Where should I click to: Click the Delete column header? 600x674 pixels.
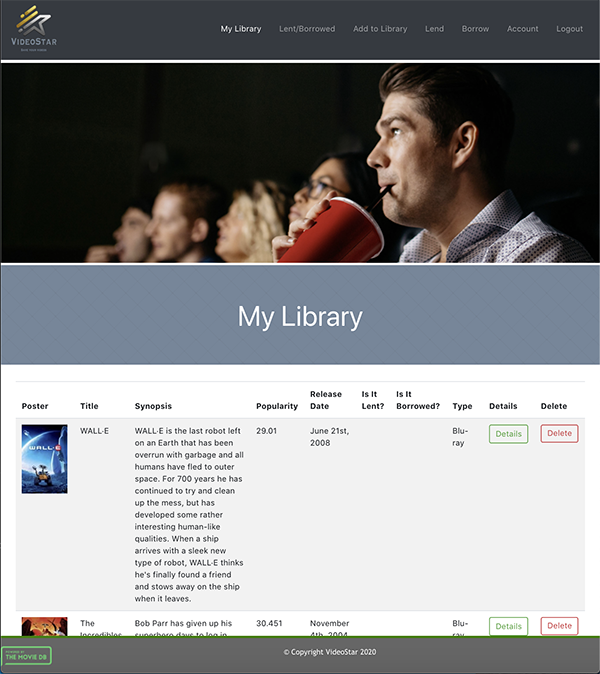click(554, 406)
